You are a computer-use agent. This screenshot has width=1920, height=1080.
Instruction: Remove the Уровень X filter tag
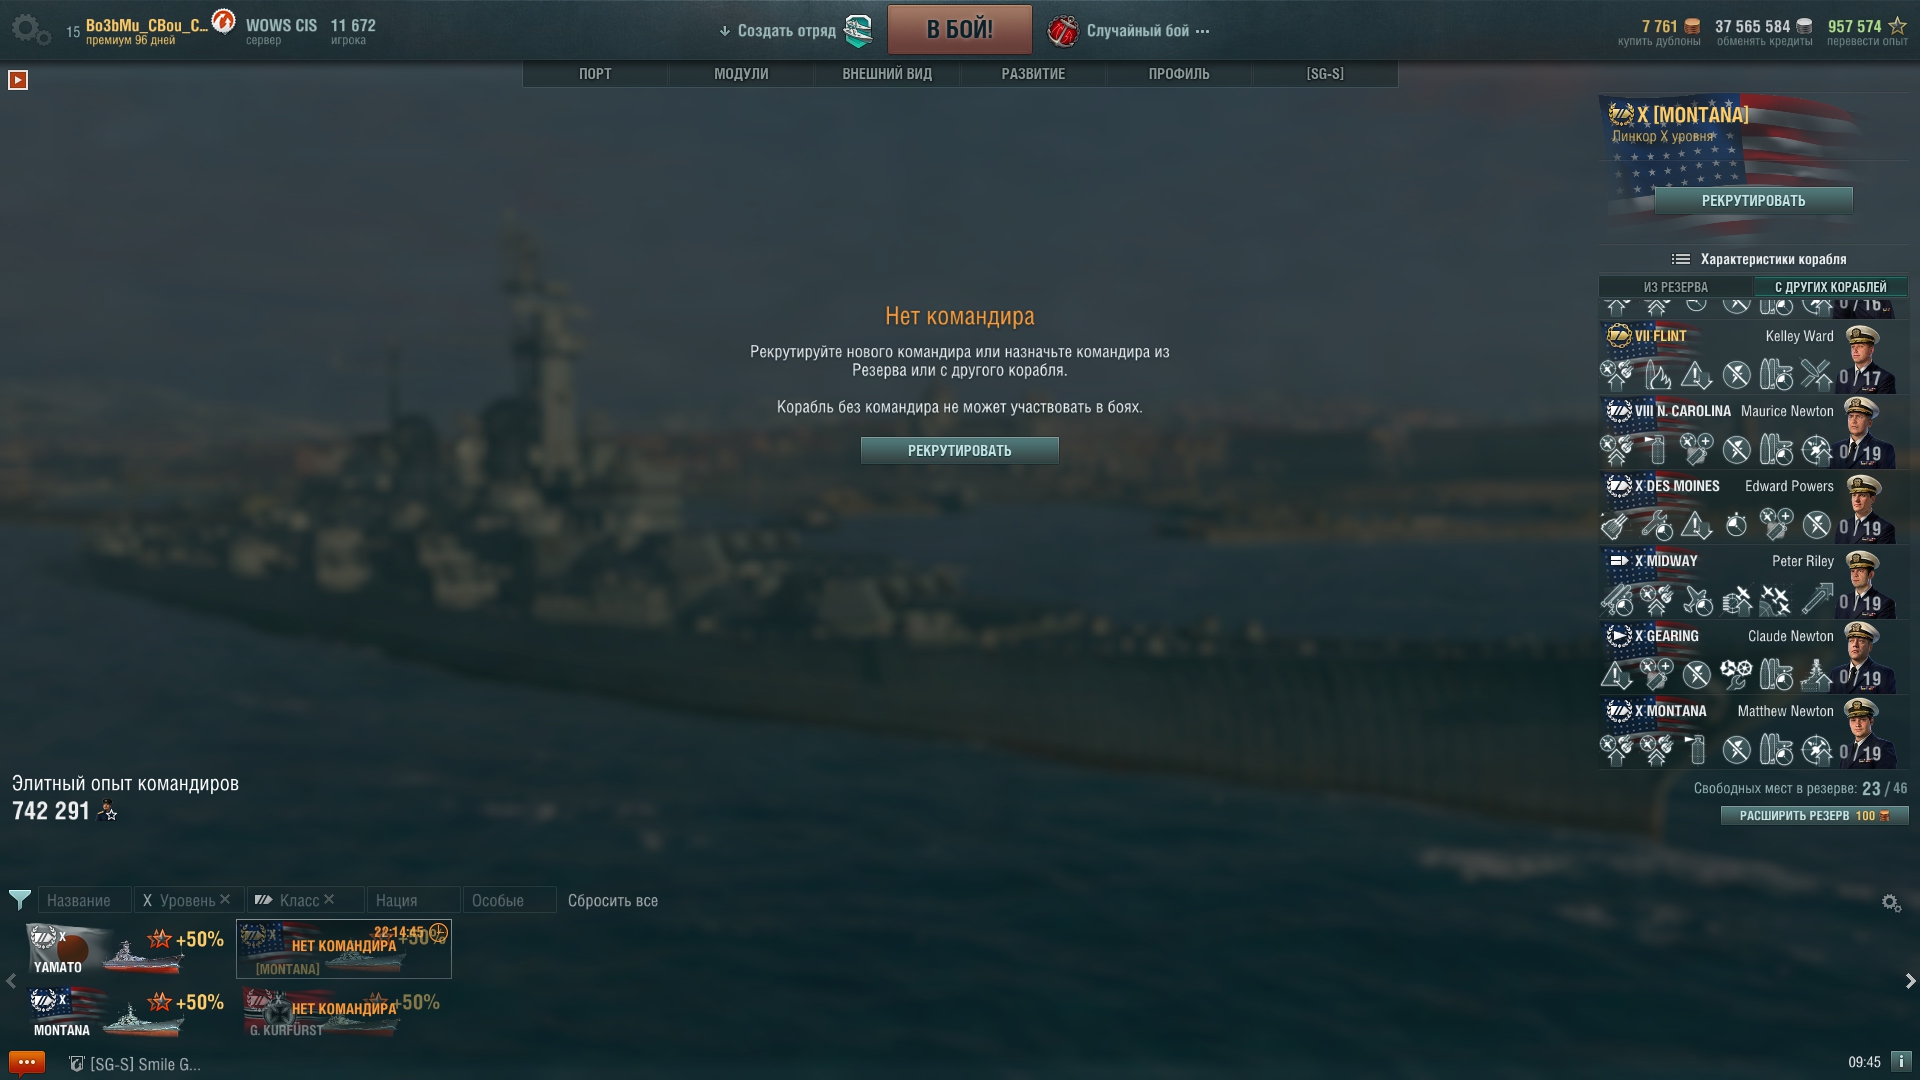(x=225, y=899)
